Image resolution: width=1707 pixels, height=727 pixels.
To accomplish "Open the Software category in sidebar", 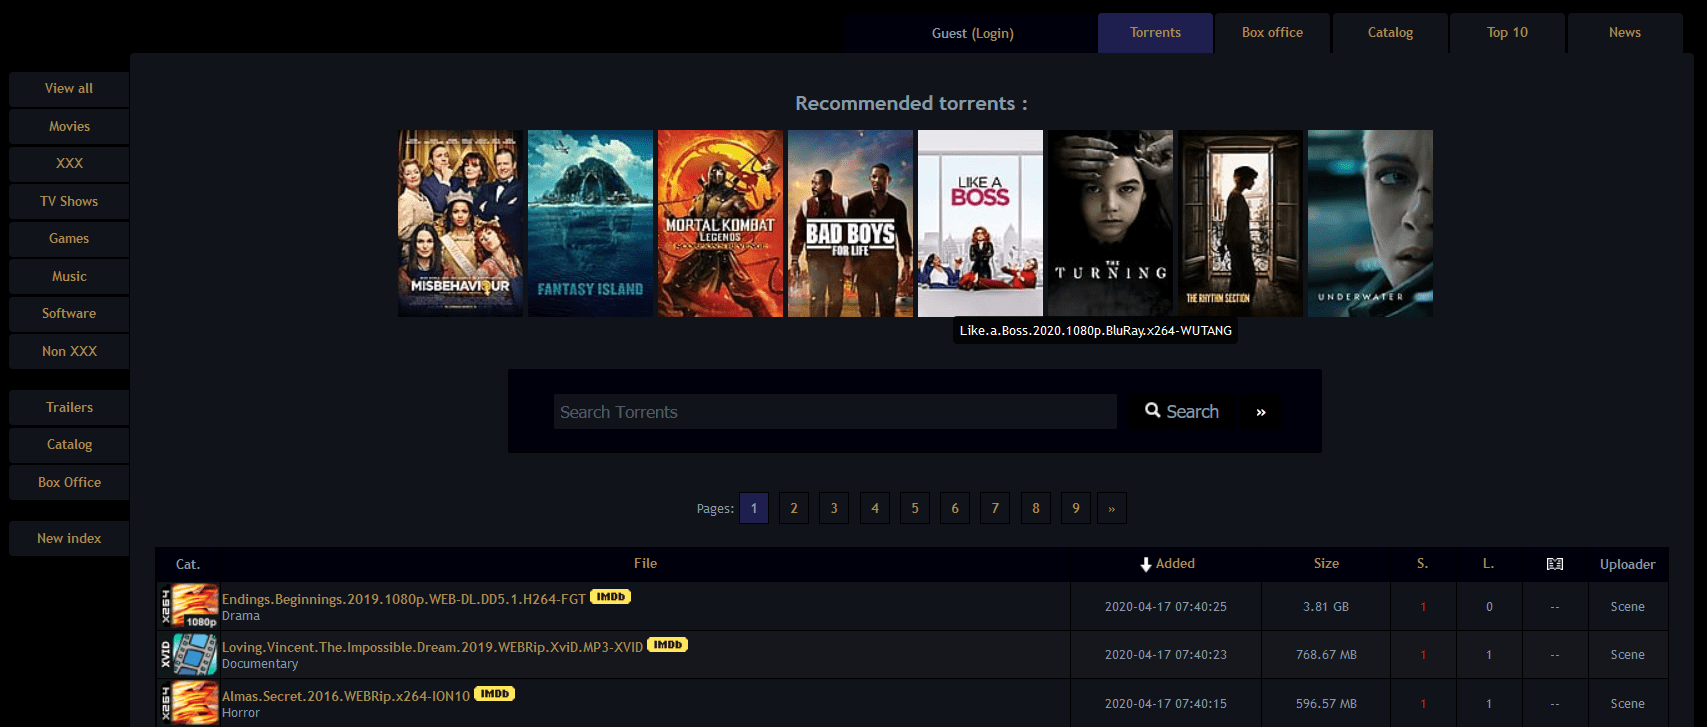I will (69, 314).
